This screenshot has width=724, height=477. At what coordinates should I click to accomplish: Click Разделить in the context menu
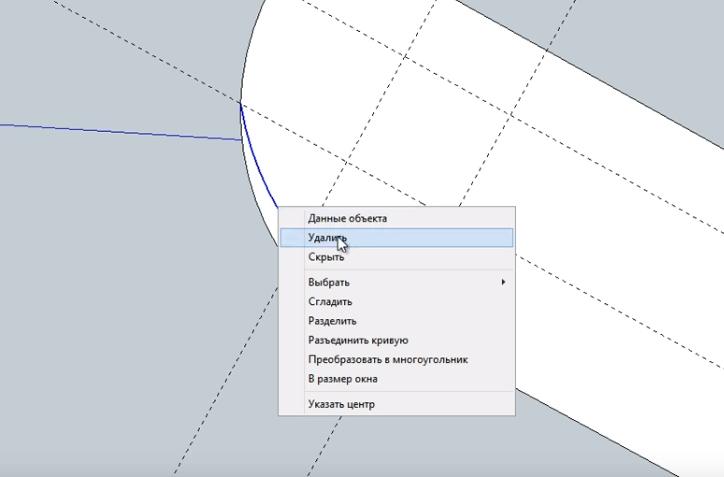pos(332,321)
